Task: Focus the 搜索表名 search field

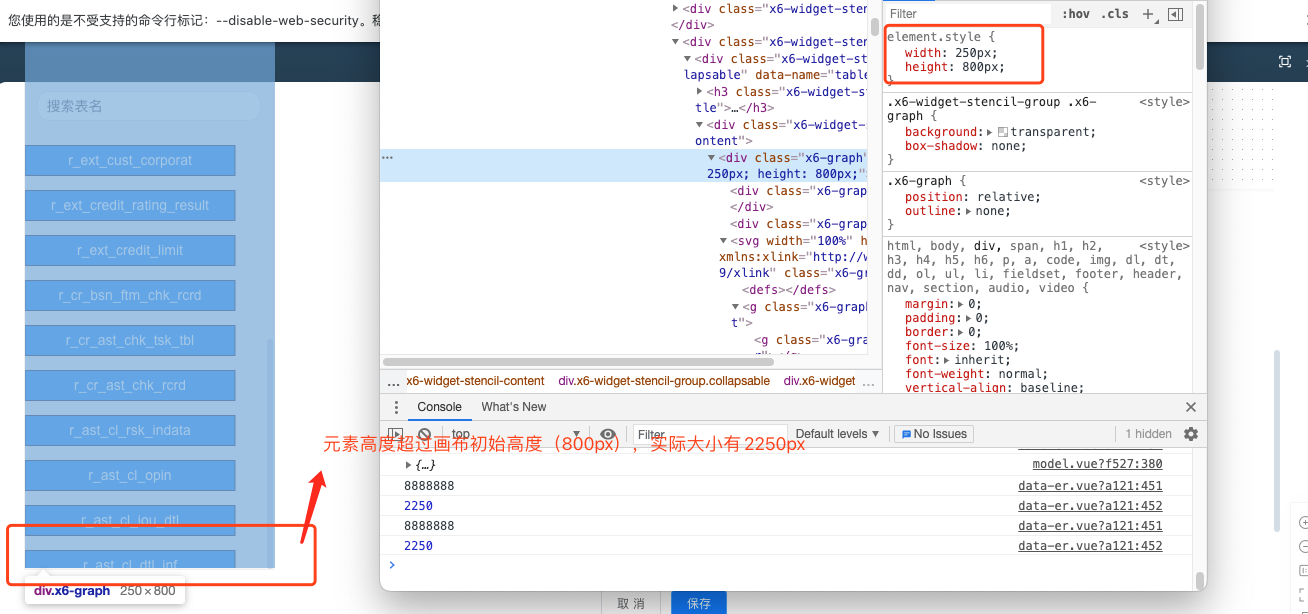Action: coord(149,106)
